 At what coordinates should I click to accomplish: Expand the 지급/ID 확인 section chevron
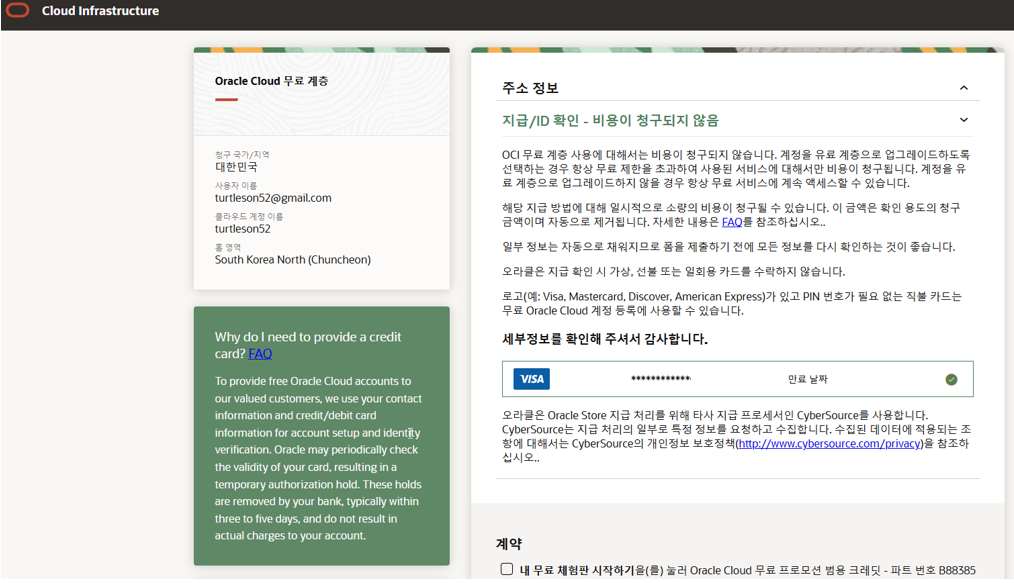964,120
